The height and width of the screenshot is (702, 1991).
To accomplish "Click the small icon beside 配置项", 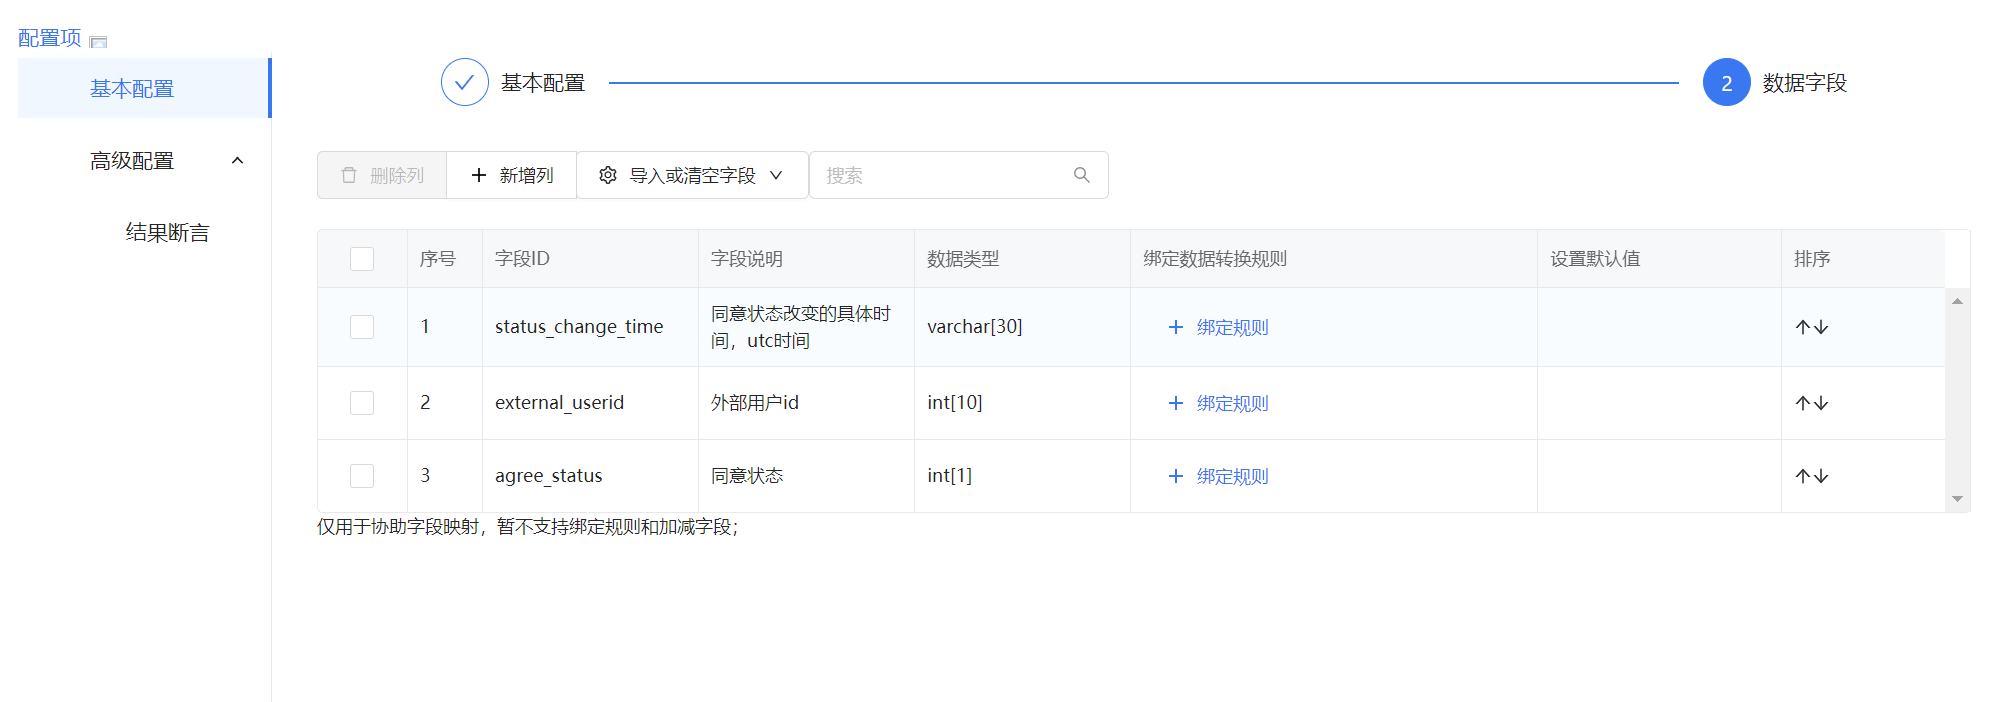I will click(x=98, y=42).
